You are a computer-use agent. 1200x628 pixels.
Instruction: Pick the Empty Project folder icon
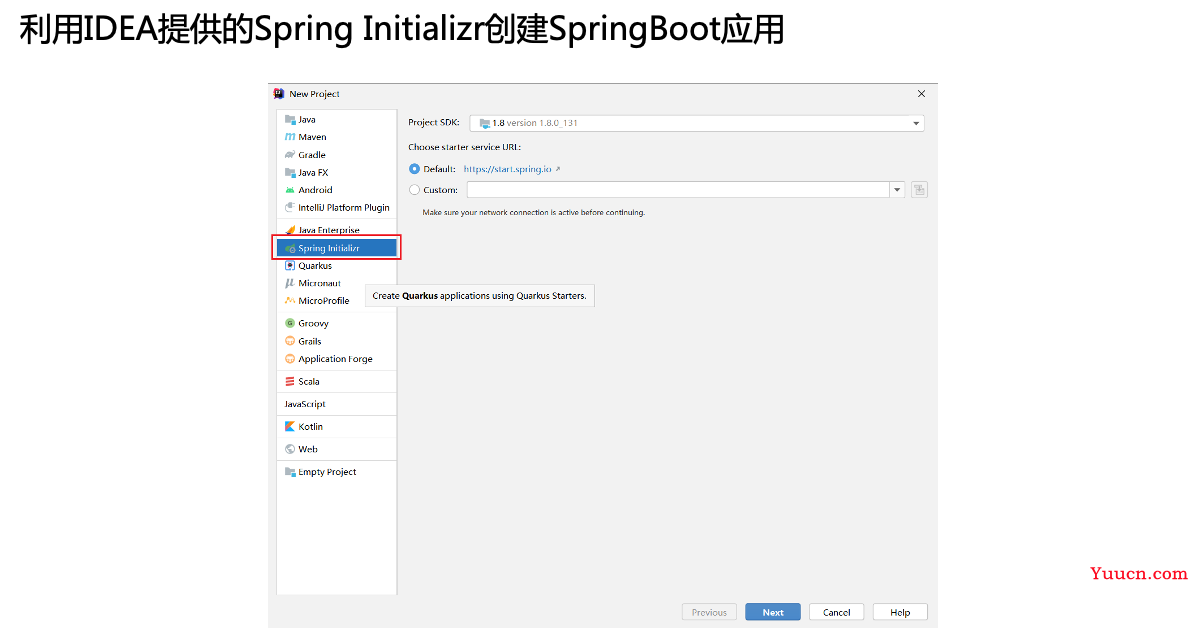tap(290, 472)
